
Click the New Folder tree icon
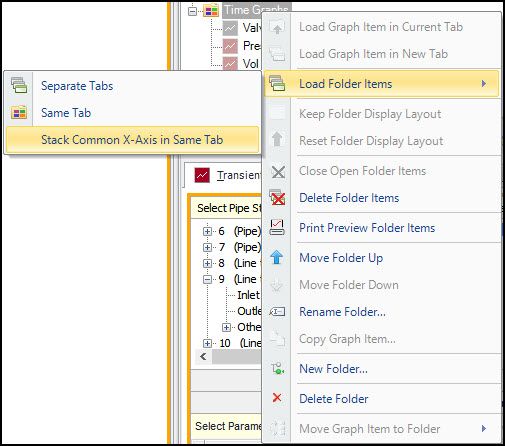tap(277, 369)
